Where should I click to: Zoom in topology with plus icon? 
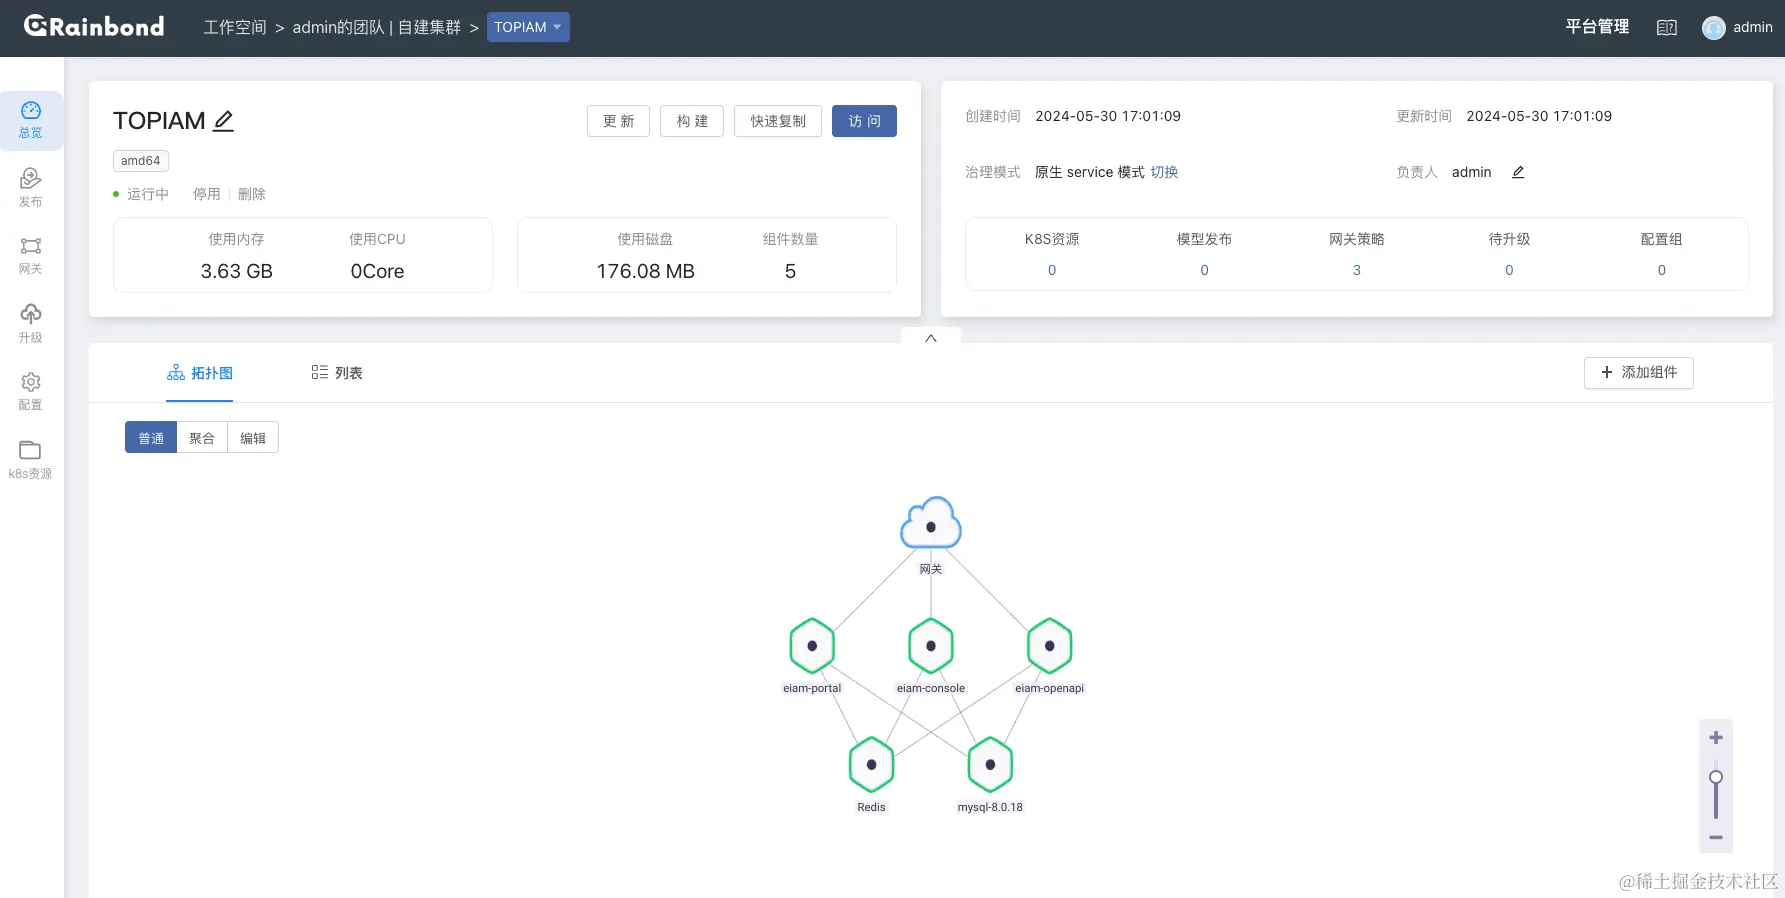(1716, 738)
